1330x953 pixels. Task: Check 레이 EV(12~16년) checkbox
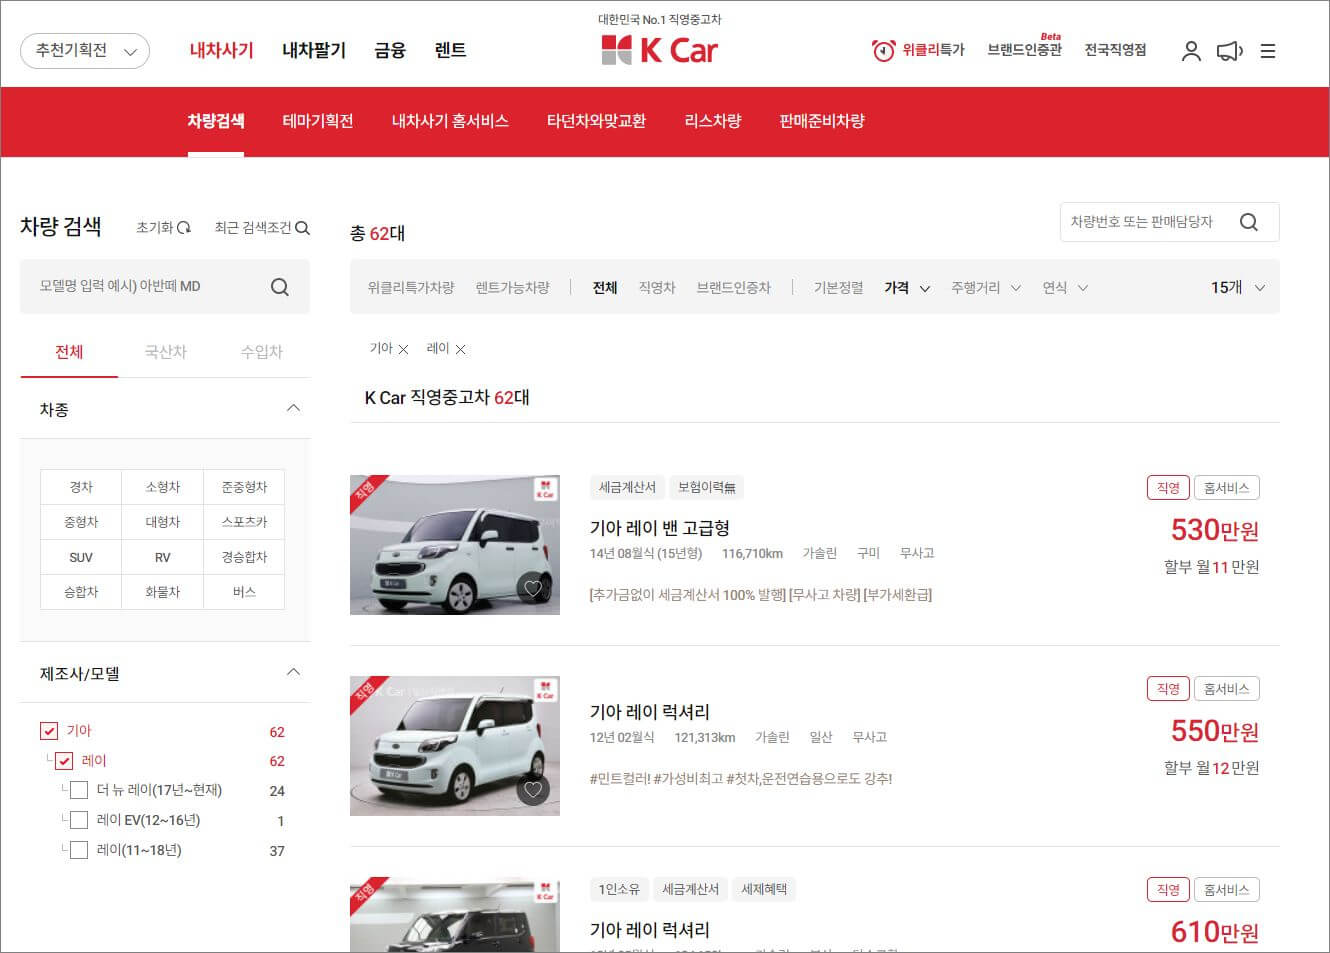pyautogui.click(x=79, y=821)
